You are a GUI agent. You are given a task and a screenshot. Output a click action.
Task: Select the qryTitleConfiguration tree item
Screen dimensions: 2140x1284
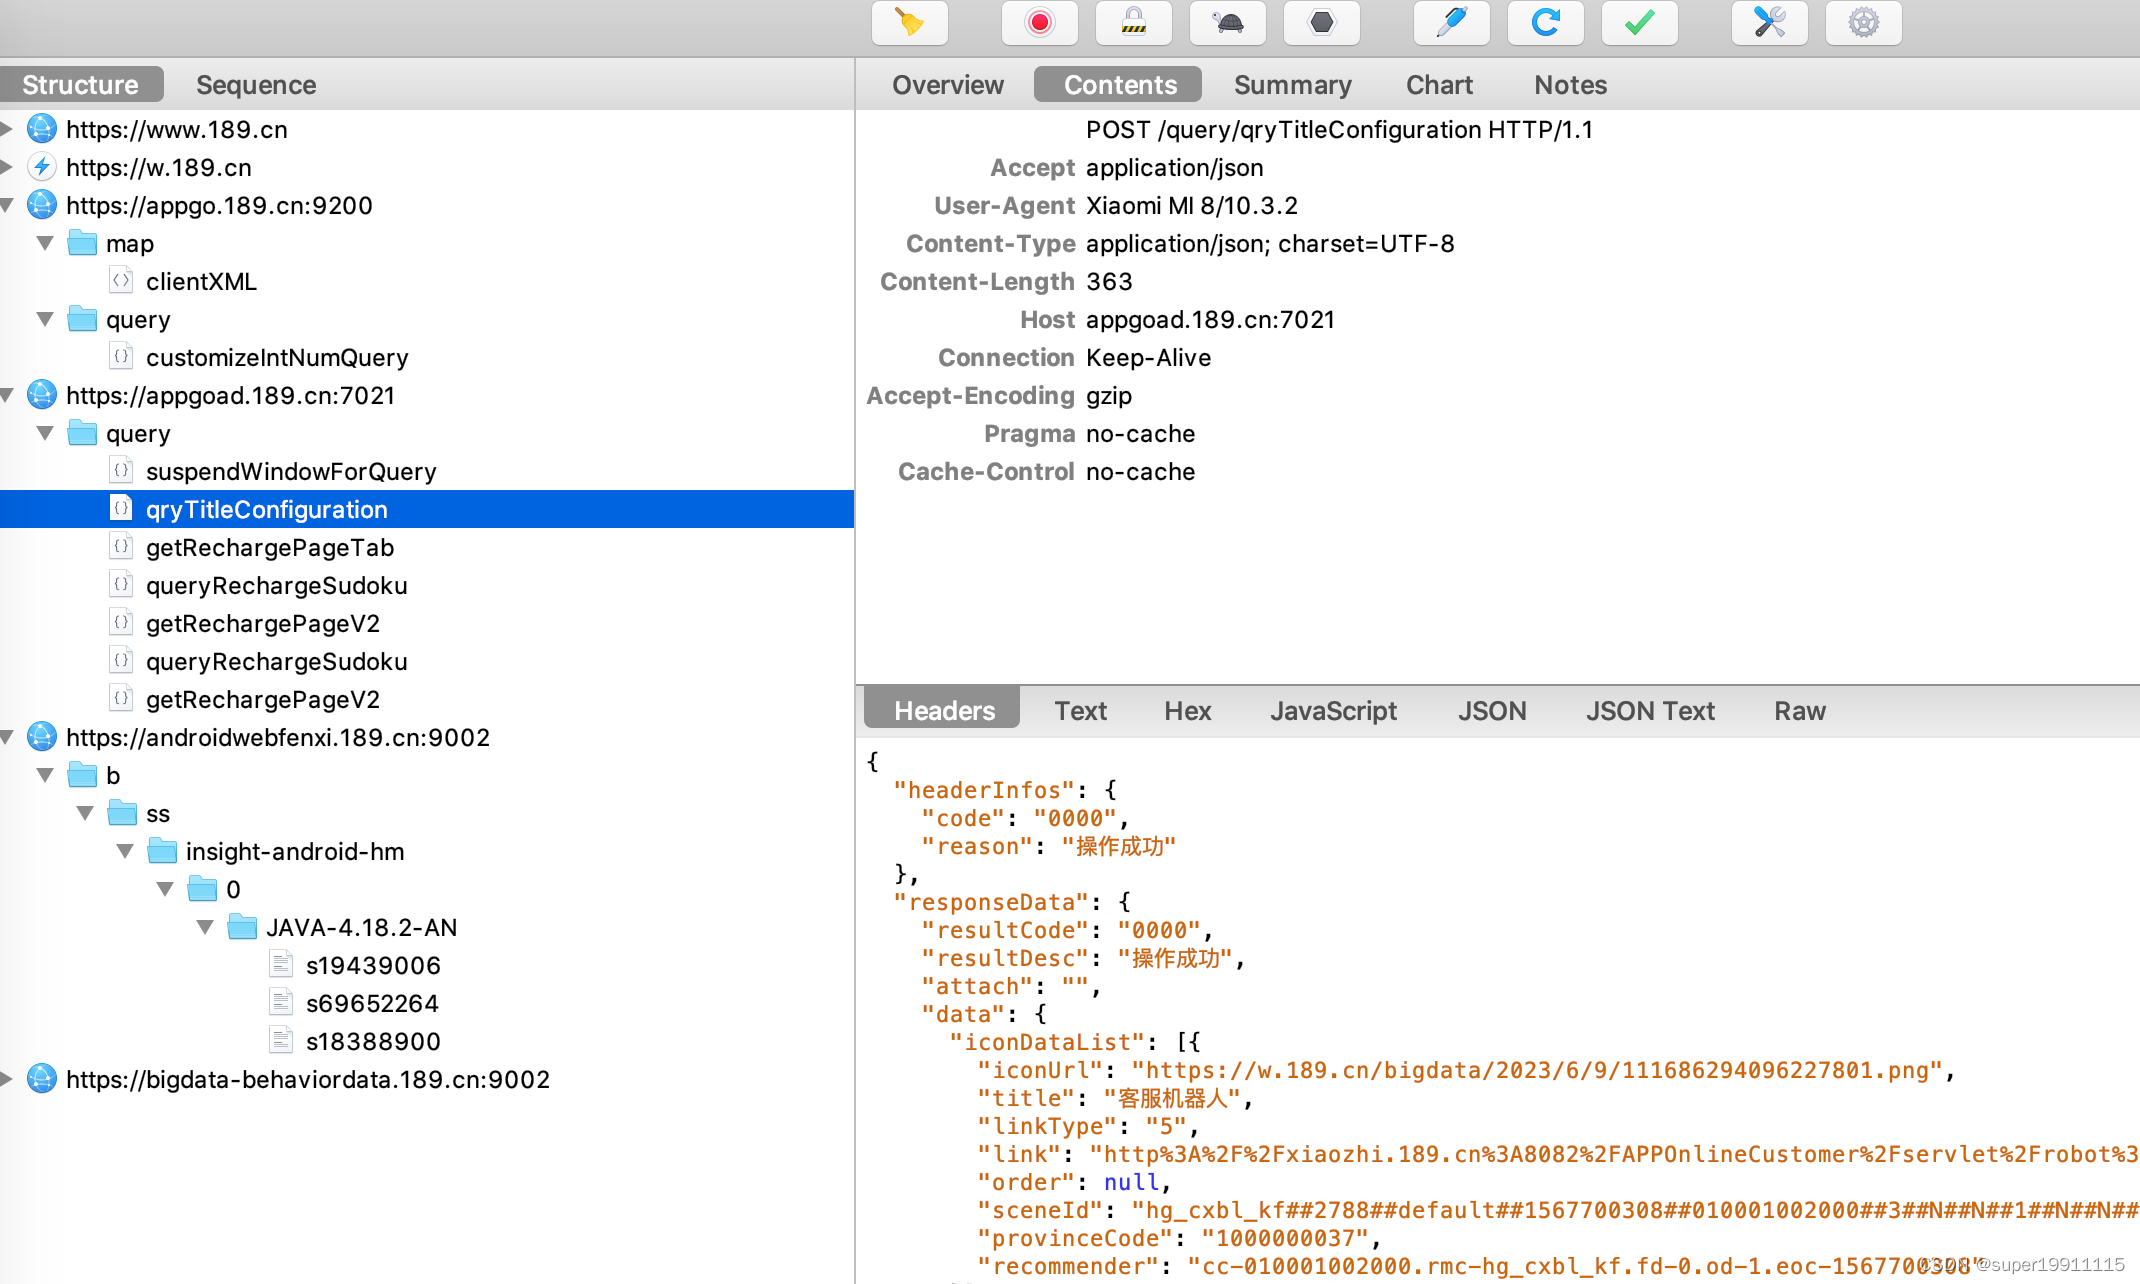coord(268,509)
